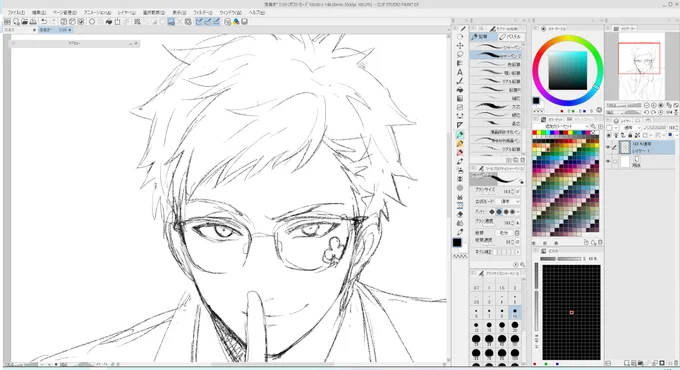Screen dimensions: 680x370
Task: Toggle Snap to special ruler in command bar
Action: point(208,21)
